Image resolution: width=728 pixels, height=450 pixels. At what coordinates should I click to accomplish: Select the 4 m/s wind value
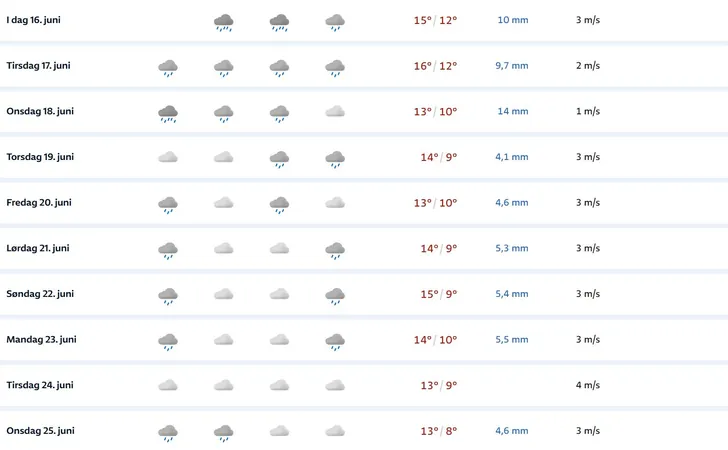point(588,385)
